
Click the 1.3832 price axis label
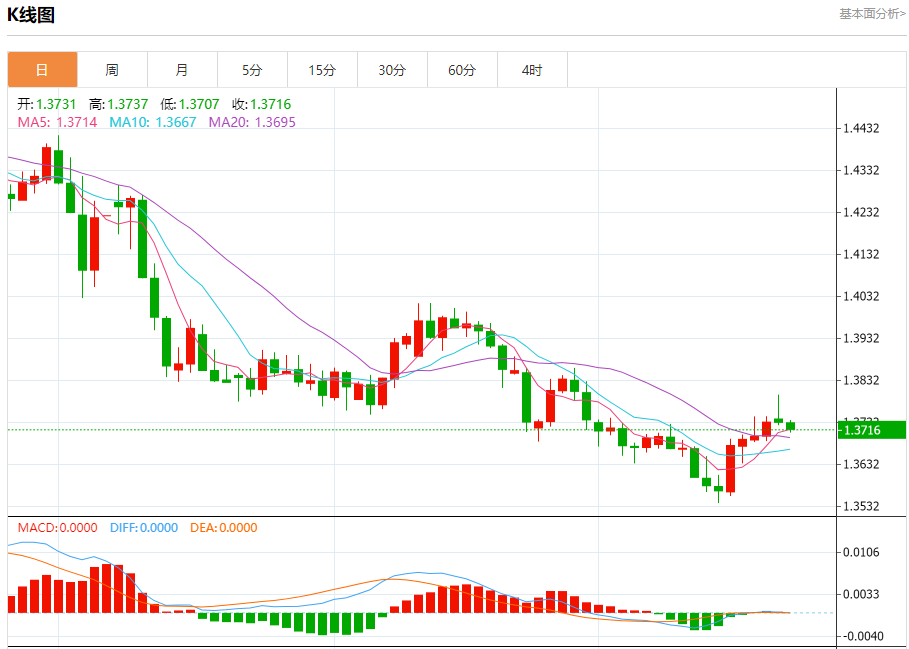pos(862,380)
